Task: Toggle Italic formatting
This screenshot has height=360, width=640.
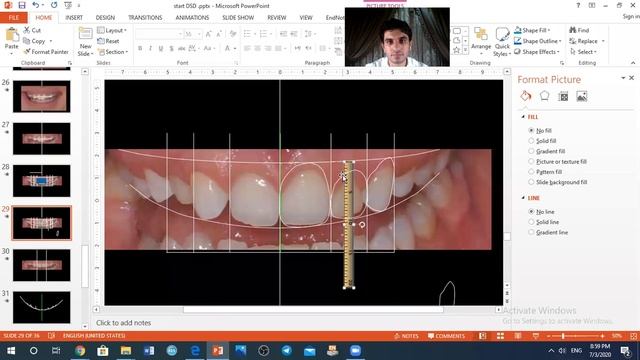Action: click(x=151, y=49)
